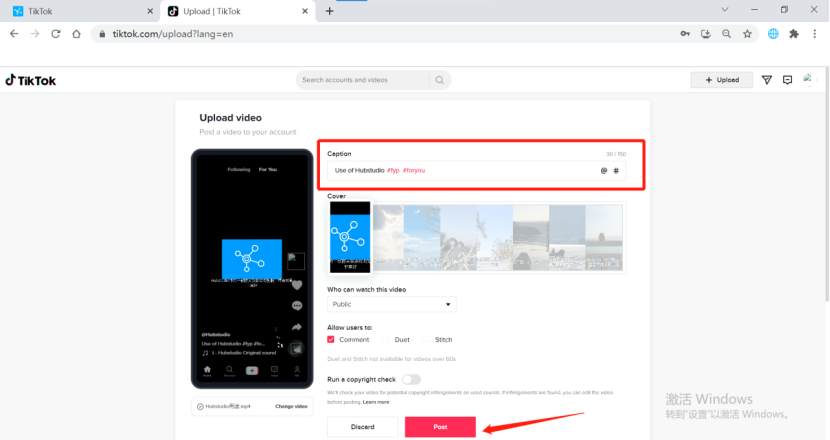Open the zoom magnifier icon in address bar
The width and height of the screenshot is (830, 440).
click(x=726, y=34)
